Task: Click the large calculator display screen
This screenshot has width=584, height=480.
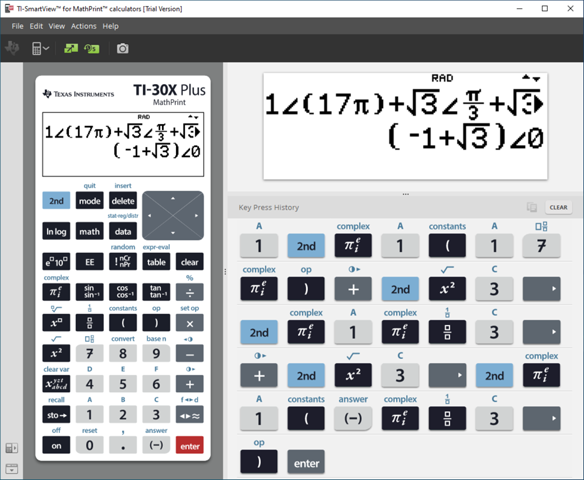Action: 405,126
